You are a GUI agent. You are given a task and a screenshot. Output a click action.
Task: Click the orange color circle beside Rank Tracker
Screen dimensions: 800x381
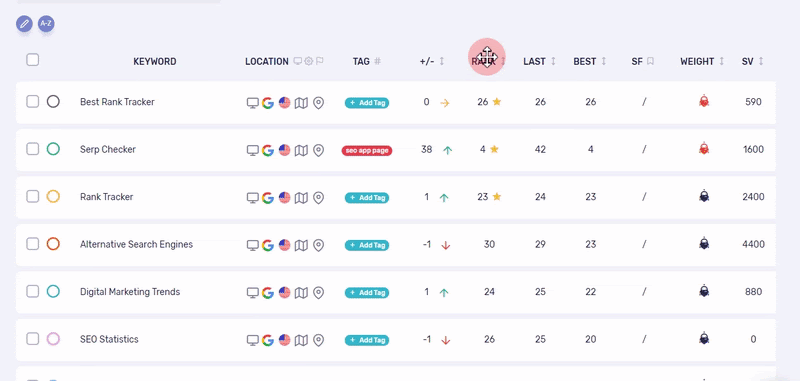(53, 196)
